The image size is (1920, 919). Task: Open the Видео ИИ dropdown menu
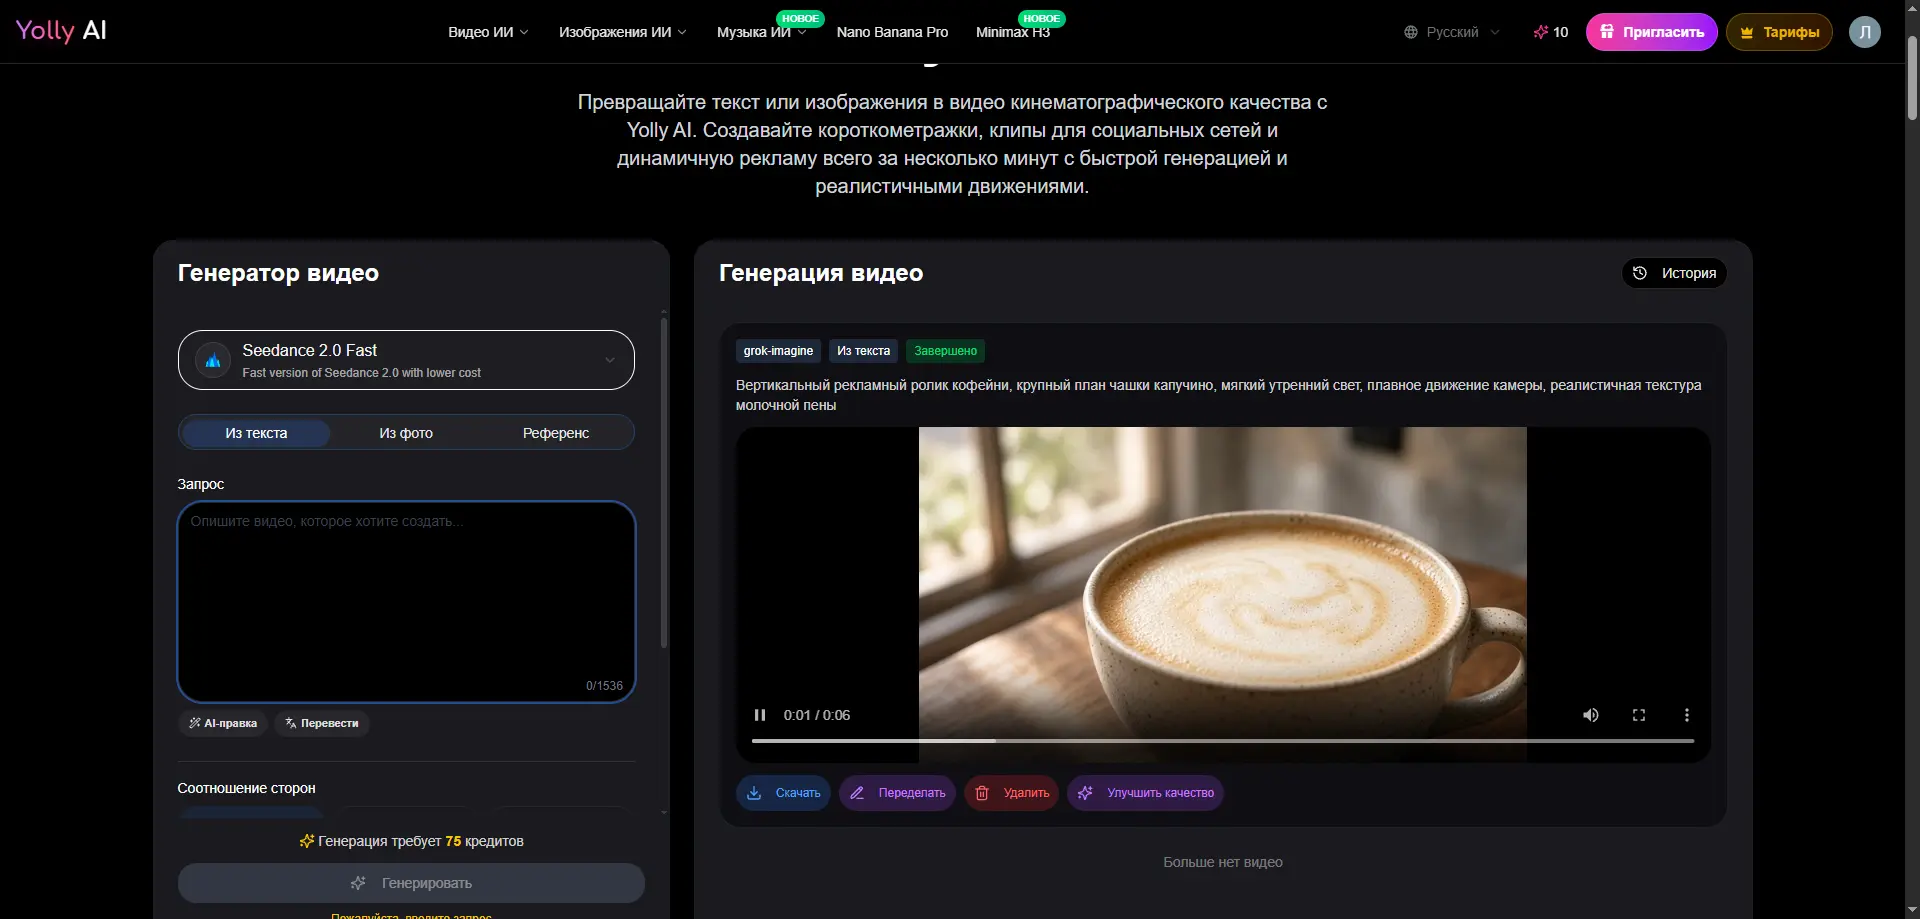[488, 32]
